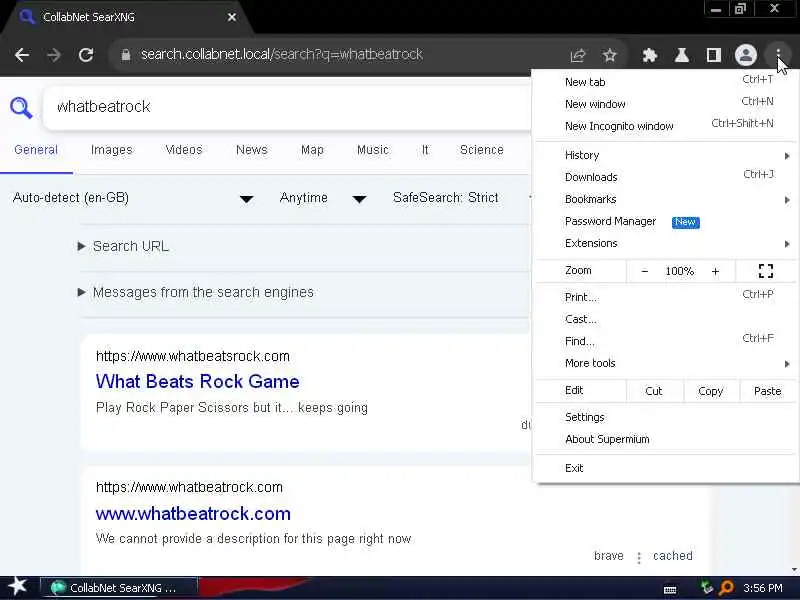
Task: Decrease zoom with the minus button
Action: click(644, 271)
